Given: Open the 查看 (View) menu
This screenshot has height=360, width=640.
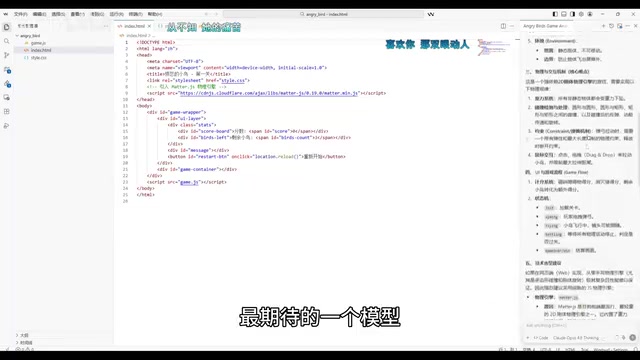Looking at the screenshot, I should (78, 14).
